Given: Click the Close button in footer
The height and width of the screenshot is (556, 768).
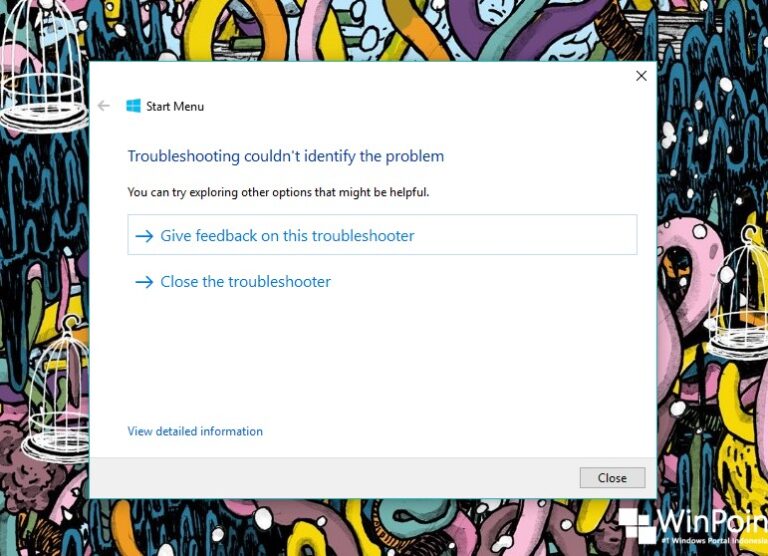Looking at the screenshot, I should click(612, 478).
